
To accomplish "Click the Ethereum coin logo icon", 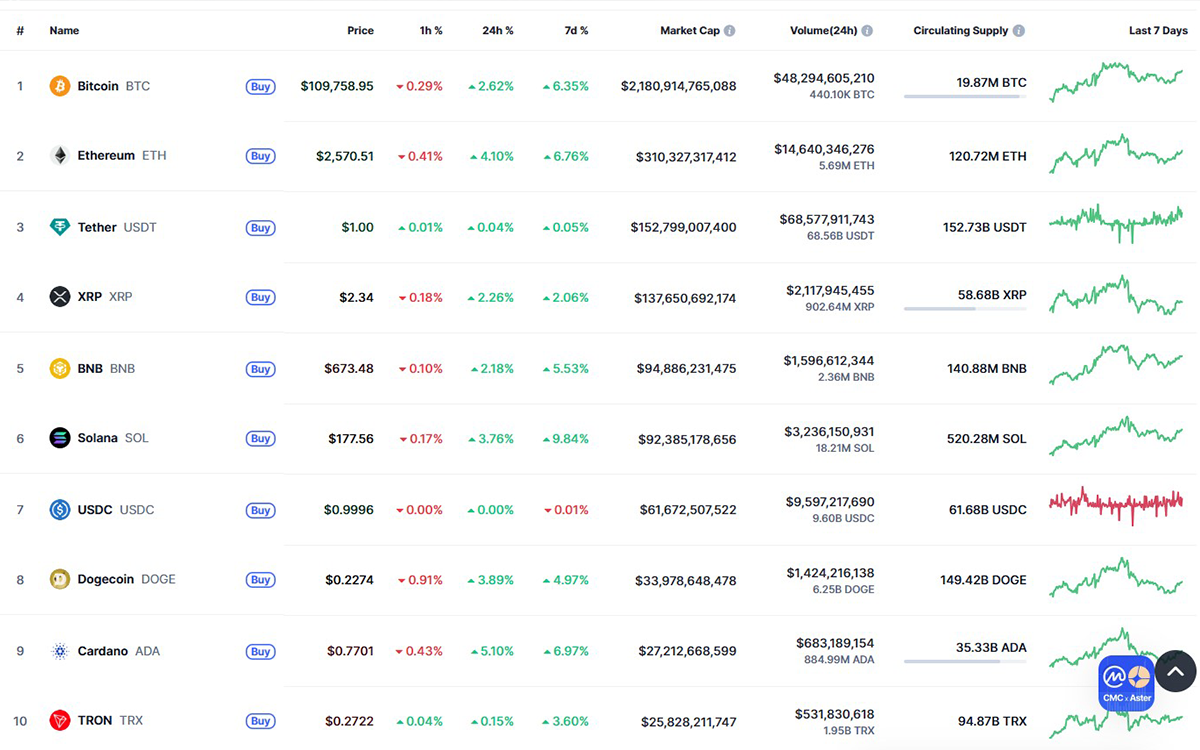I will (x=60, y=156).
